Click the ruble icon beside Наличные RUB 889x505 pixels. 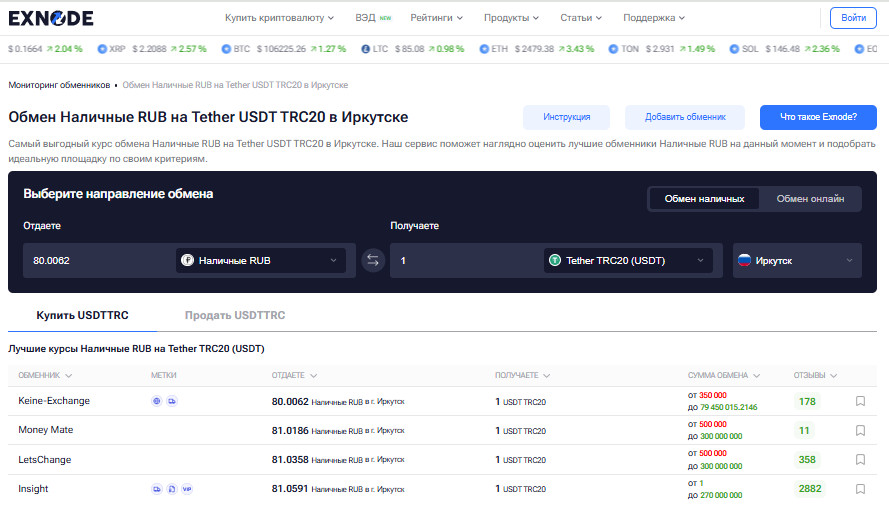(x=187, y=260)
